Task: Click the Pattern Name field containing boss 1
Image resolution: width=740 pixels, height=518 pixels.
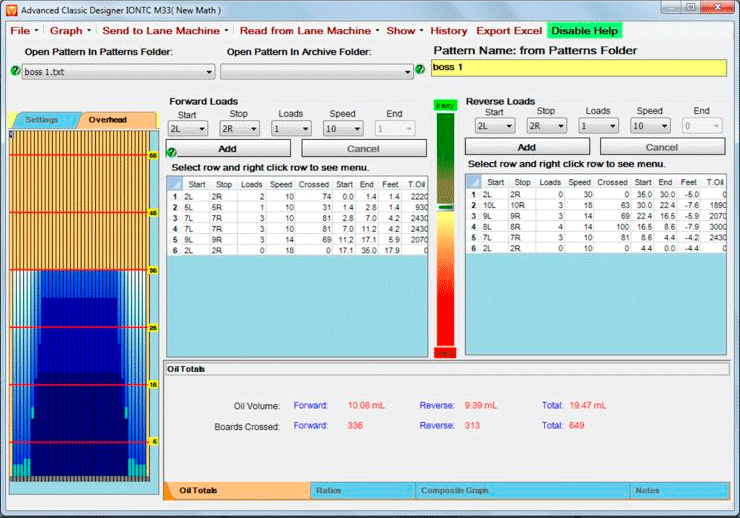Action: (578, 68)
